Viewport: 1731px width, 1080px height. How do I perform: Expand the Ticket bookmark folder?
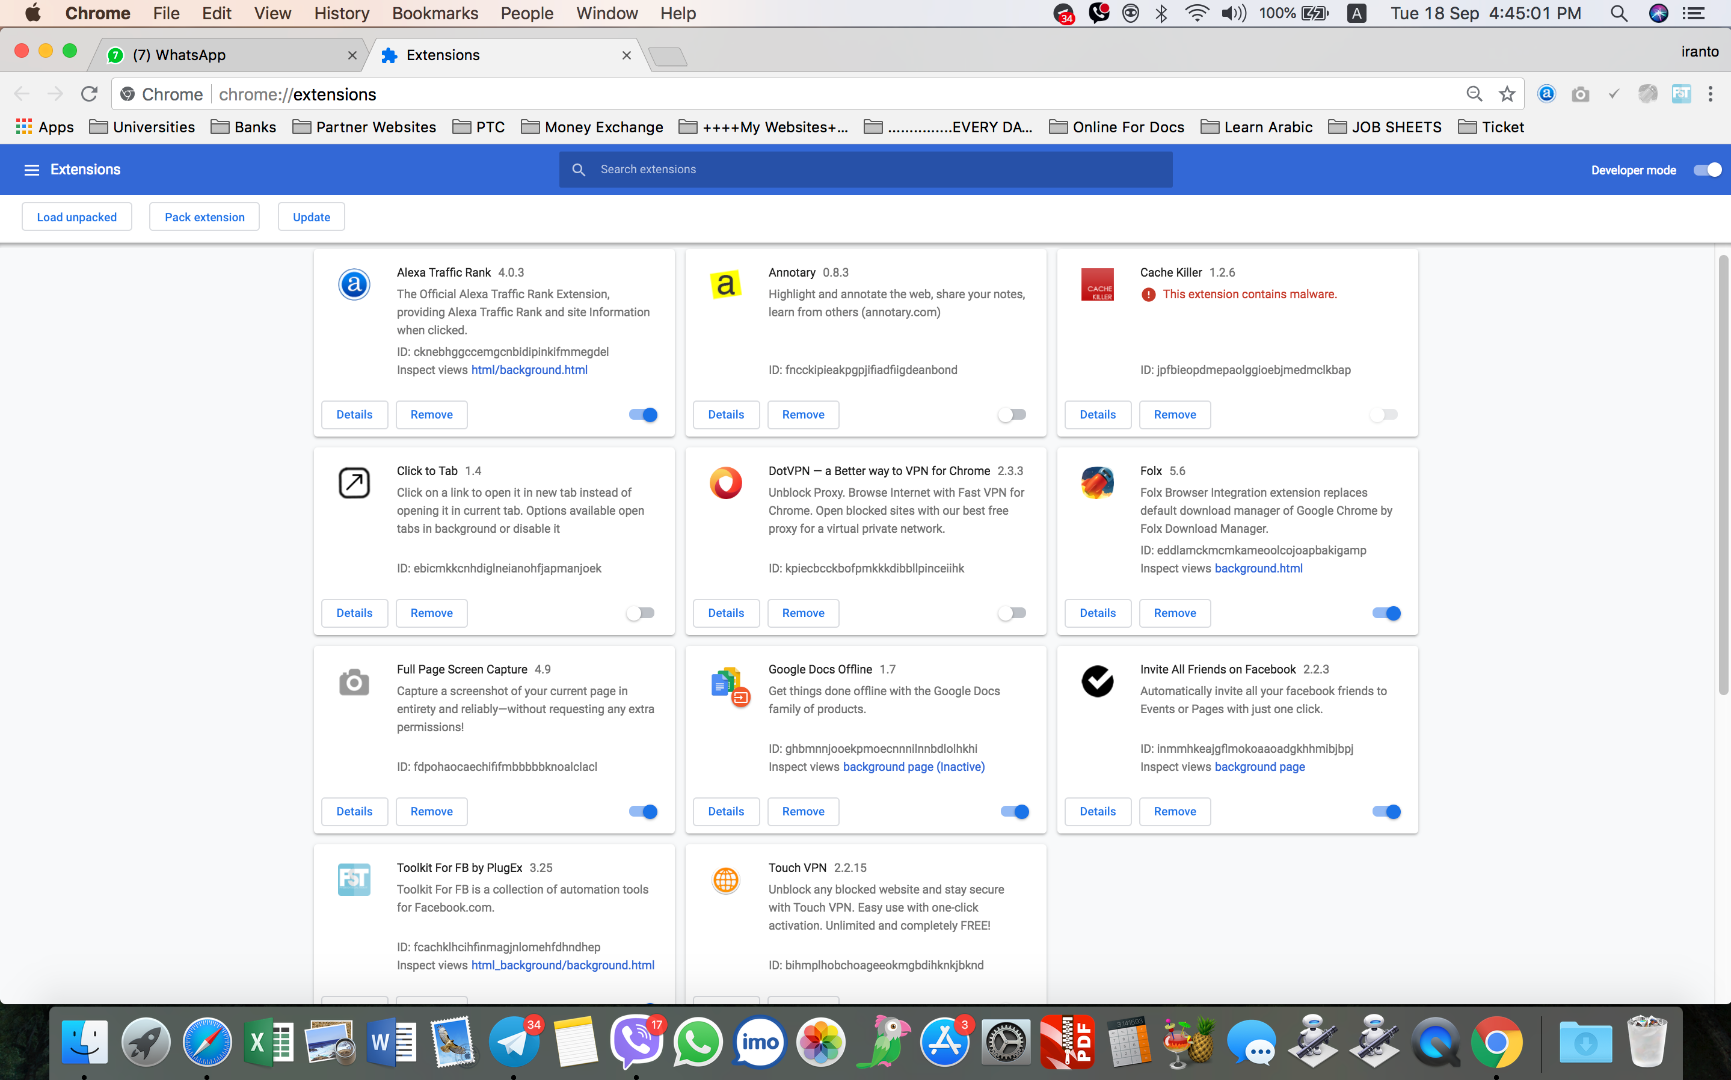[1491, 127]
